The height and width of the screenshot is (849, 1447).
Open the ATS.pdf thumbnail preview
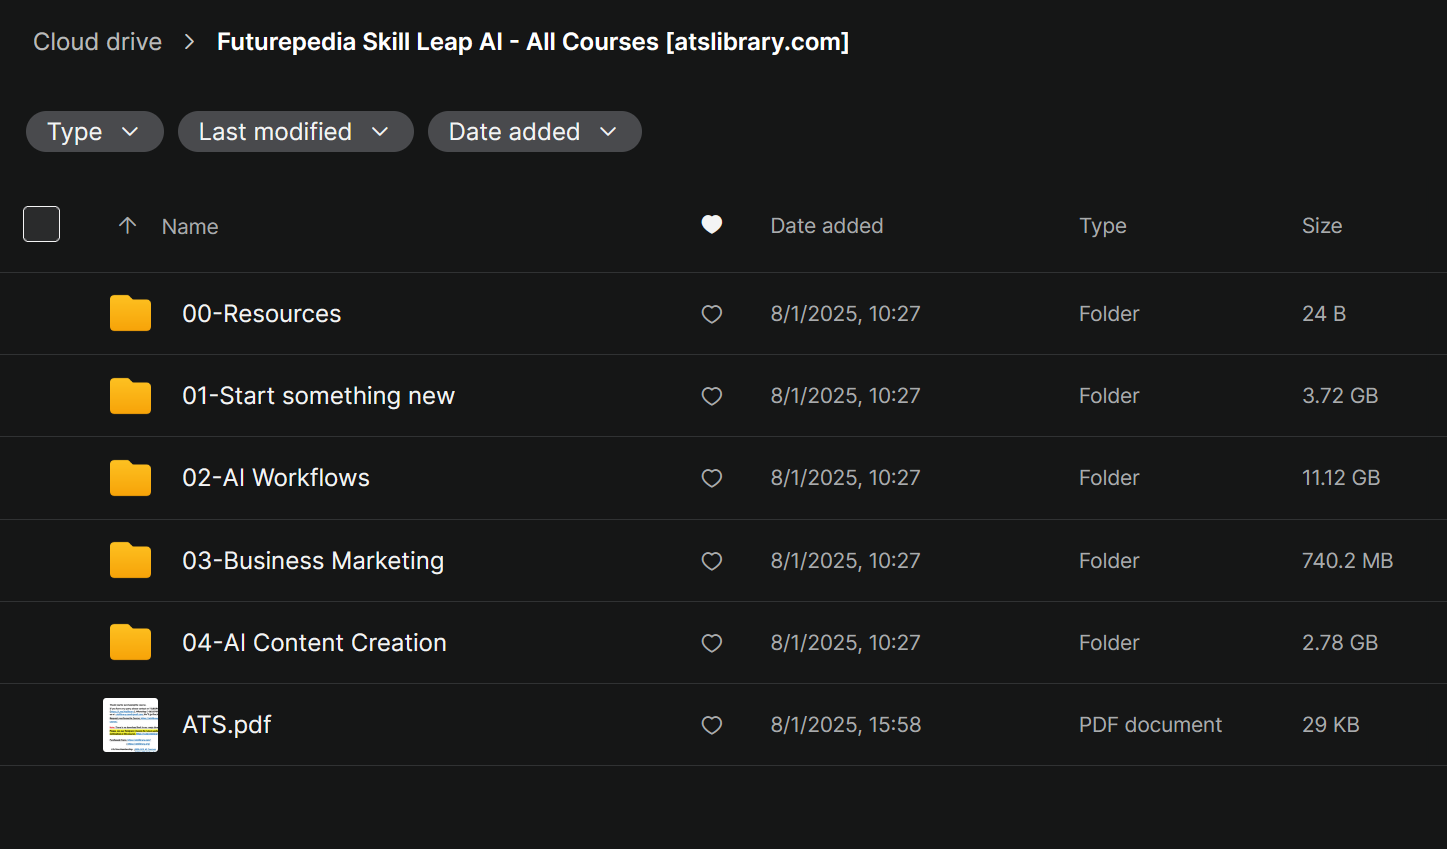point(130,725)
